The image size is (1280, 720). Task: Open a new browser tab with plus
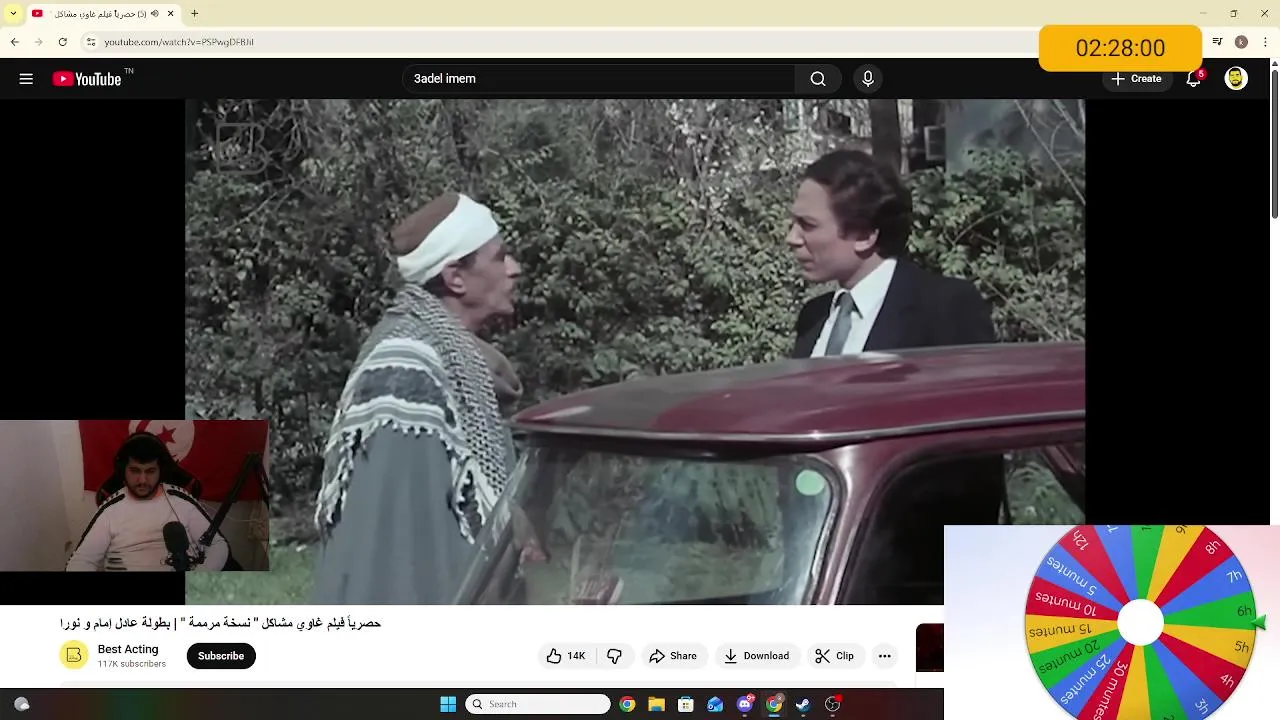coord(195,14)
